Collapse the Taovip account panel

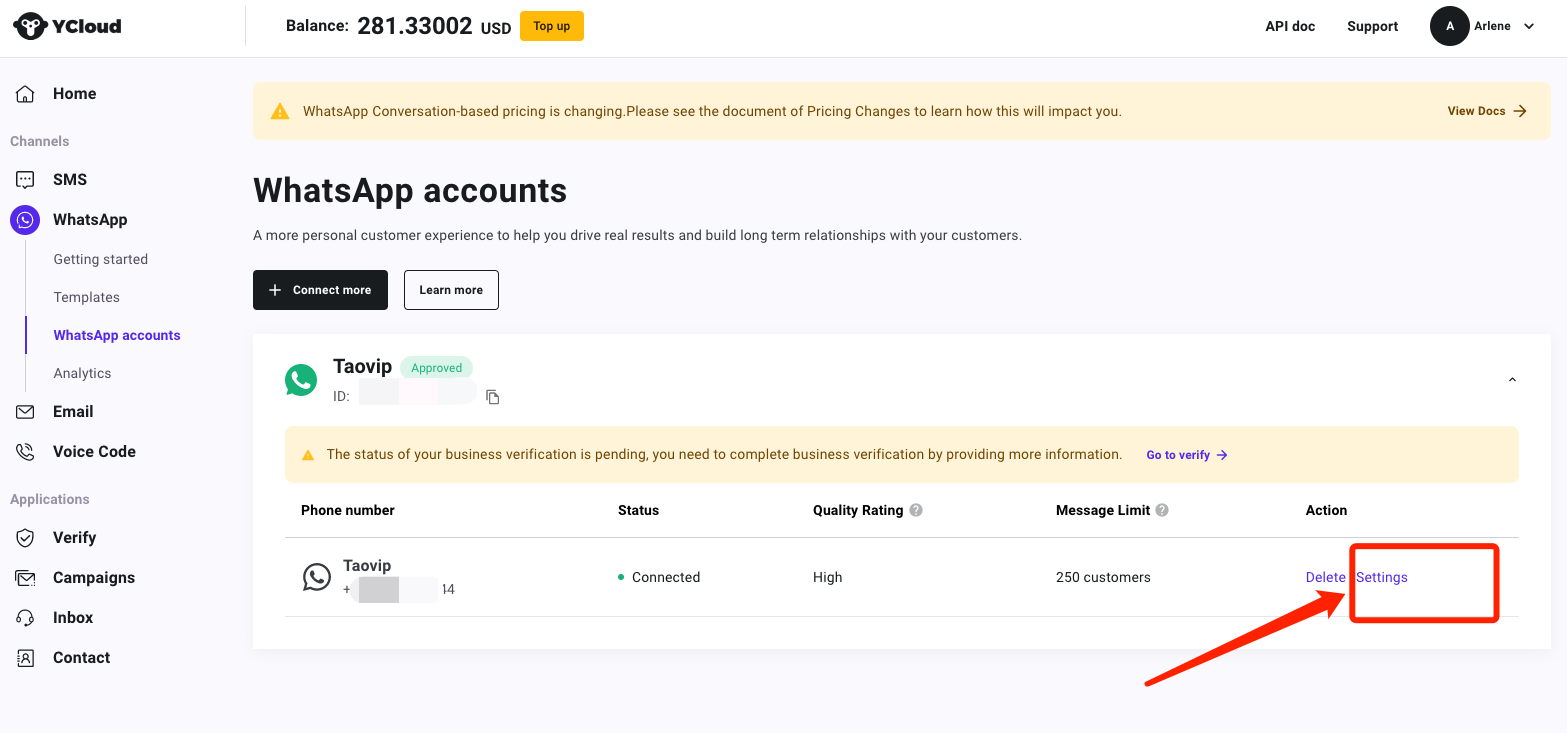[1512, 380]
